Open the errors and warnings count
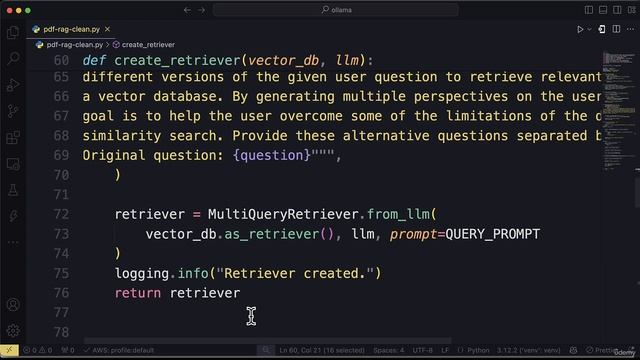Screen dimensions: 640x360 coord(38,350)
